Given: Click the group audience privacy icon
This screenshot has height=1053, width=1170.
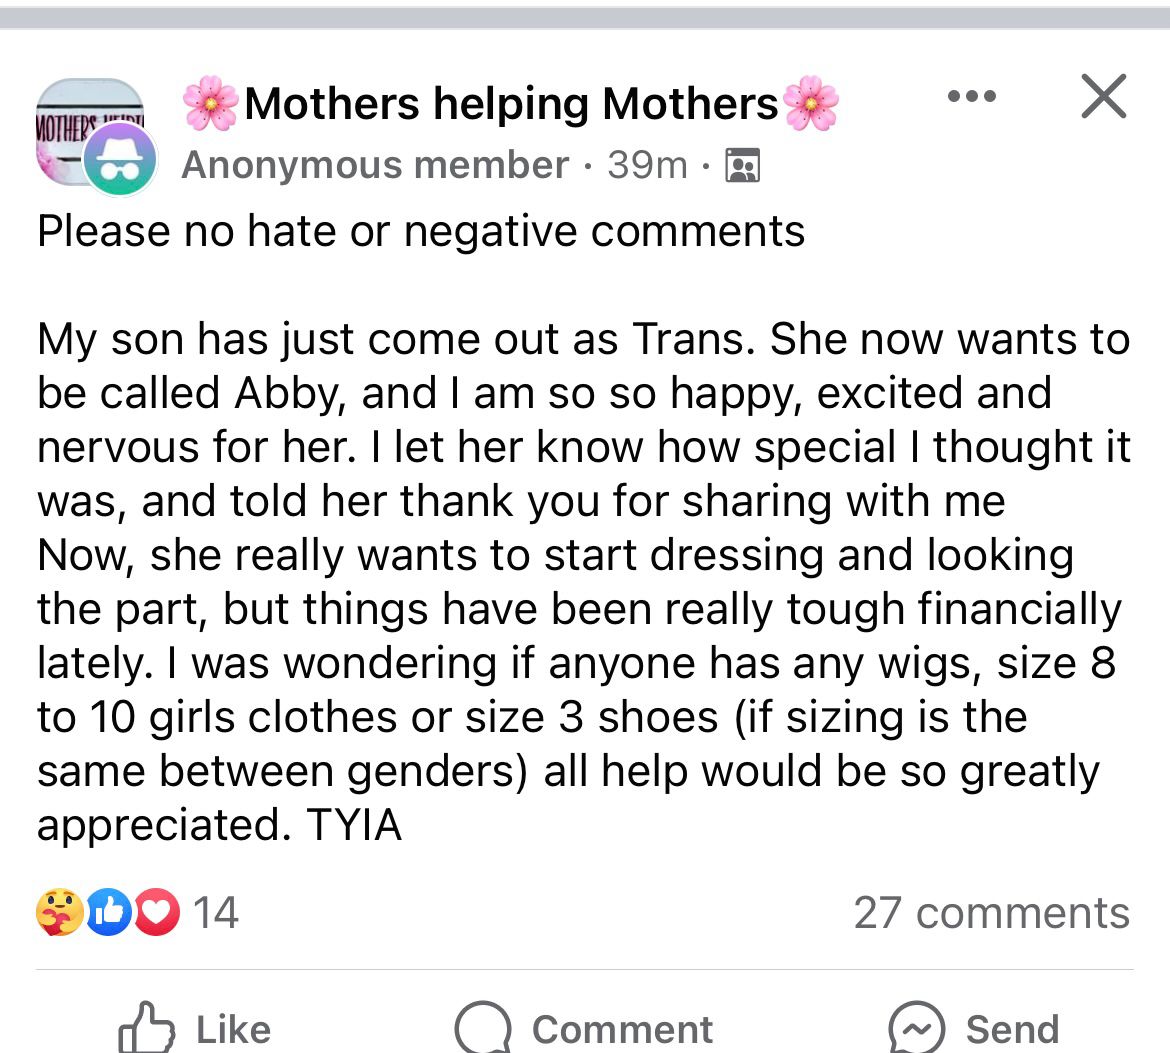Looking at the screenshot, I should pyautogui.click(x=741, y=166).
